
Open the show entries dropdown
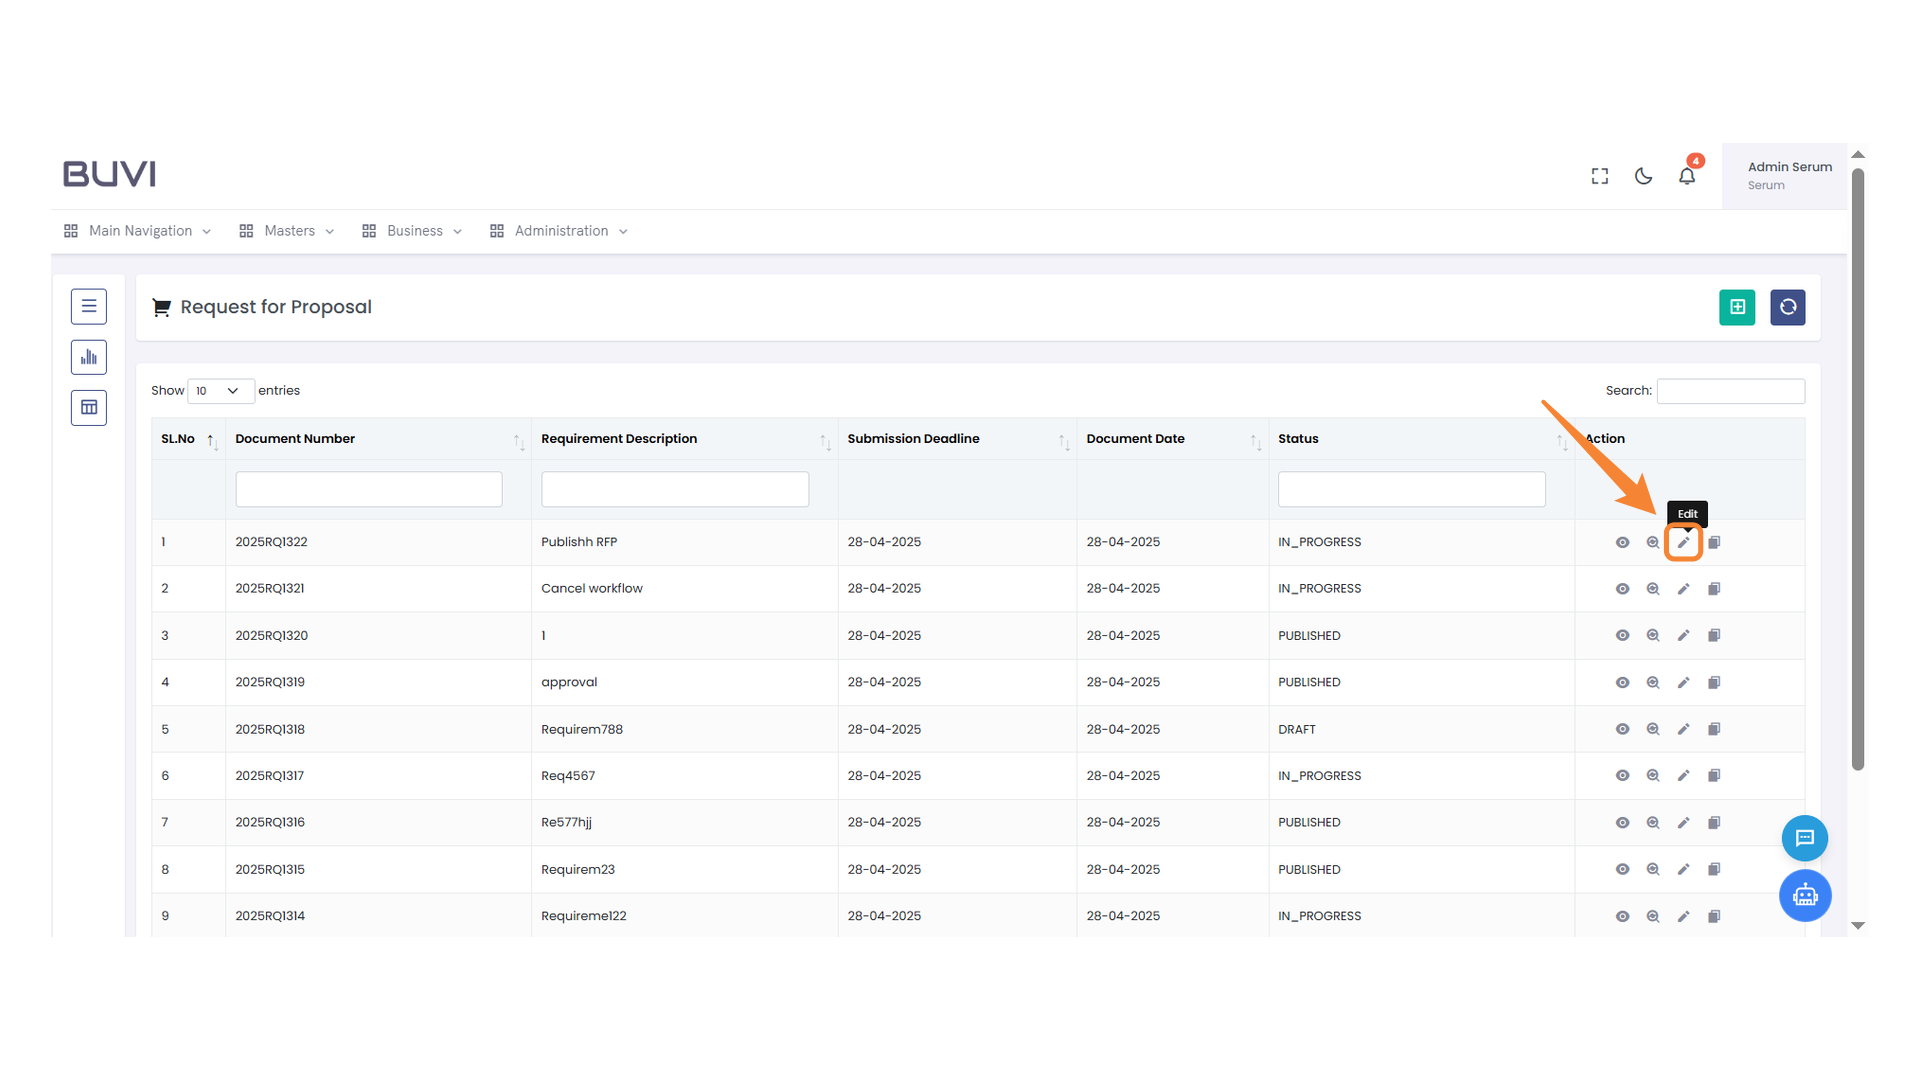click(x=219, y=391)
